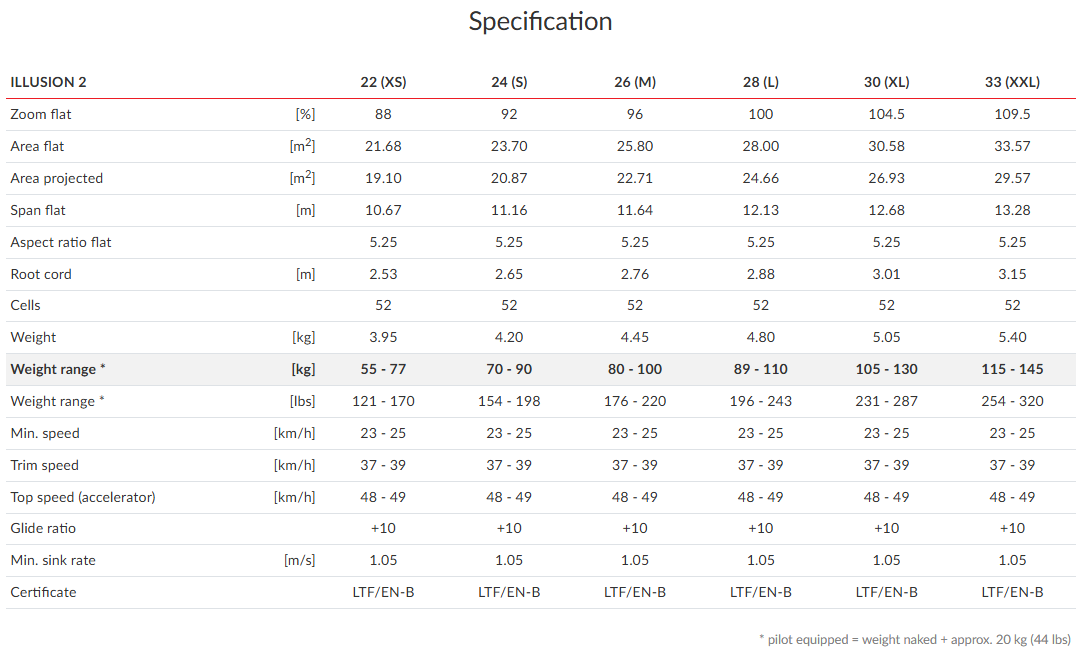Click the 121 - 170 lbs weight range cell

click(x=383, y=401)
